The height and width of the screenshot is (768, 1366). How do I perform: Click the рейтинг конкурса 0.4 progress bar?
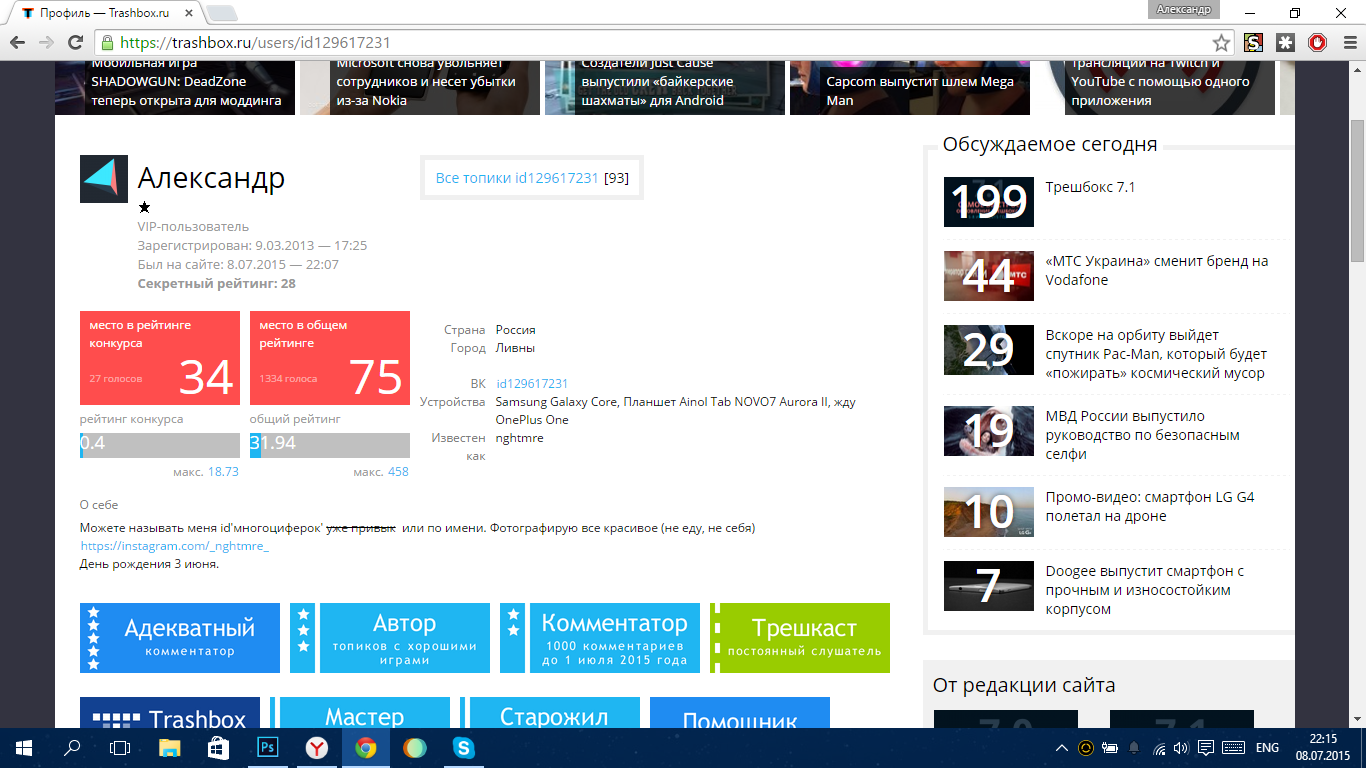coord(160,445)
